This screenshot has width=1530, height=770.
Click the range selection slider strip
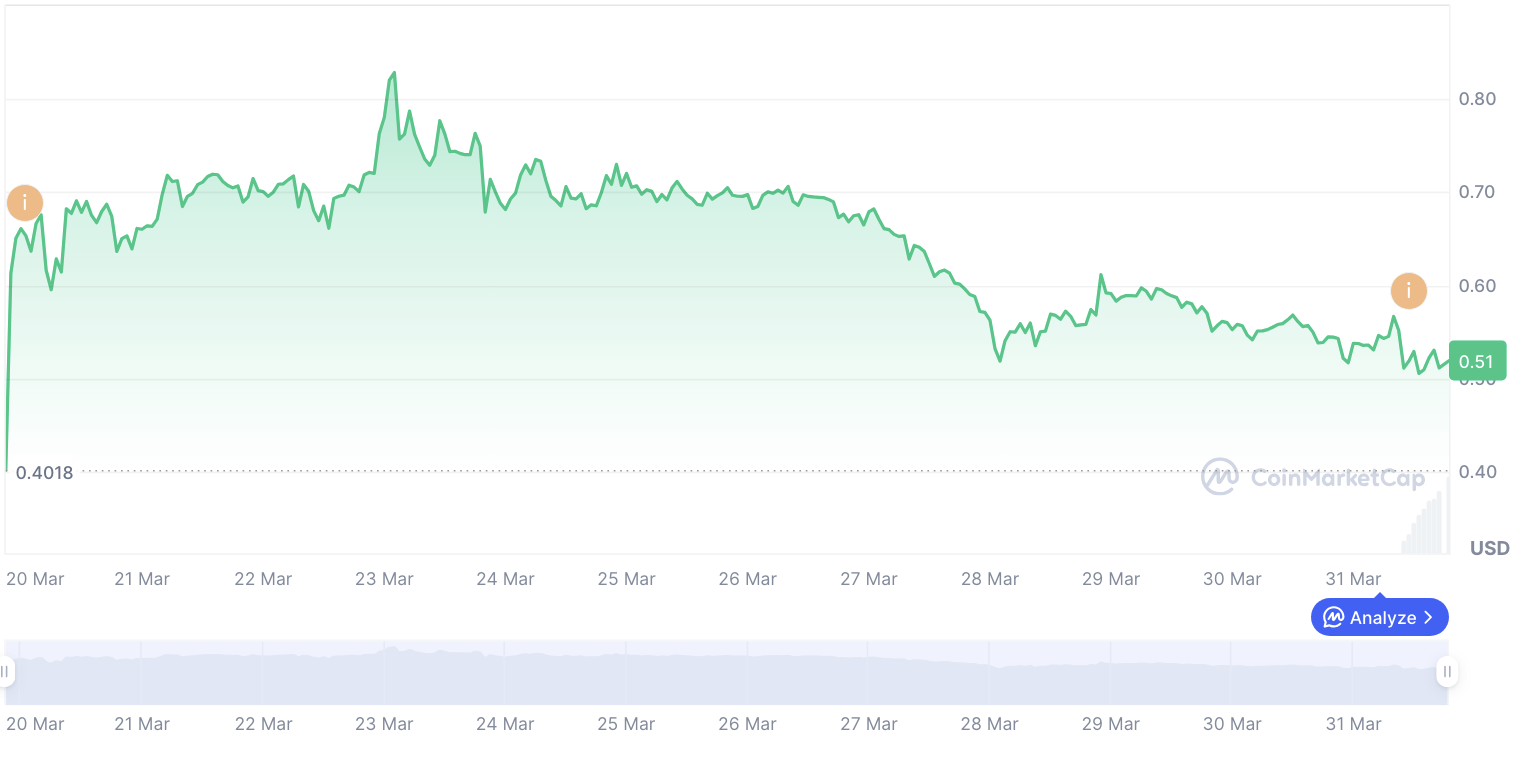(725, 672)
